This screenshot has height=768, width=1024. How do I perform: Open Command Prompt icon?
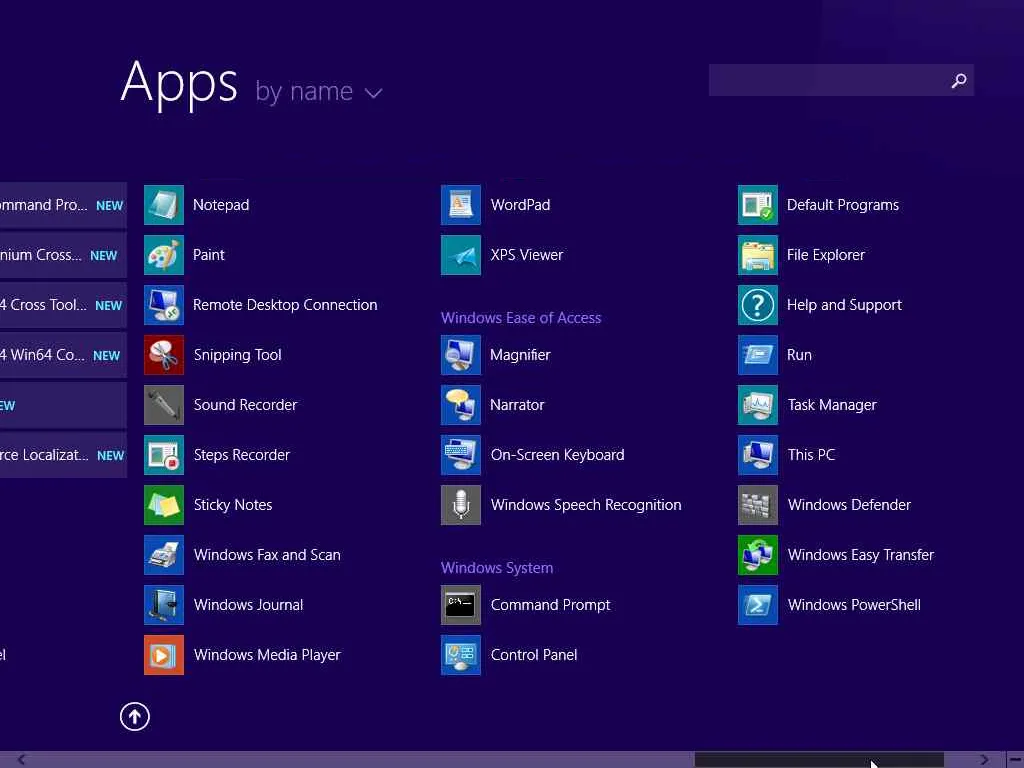[x=460, y=605]
